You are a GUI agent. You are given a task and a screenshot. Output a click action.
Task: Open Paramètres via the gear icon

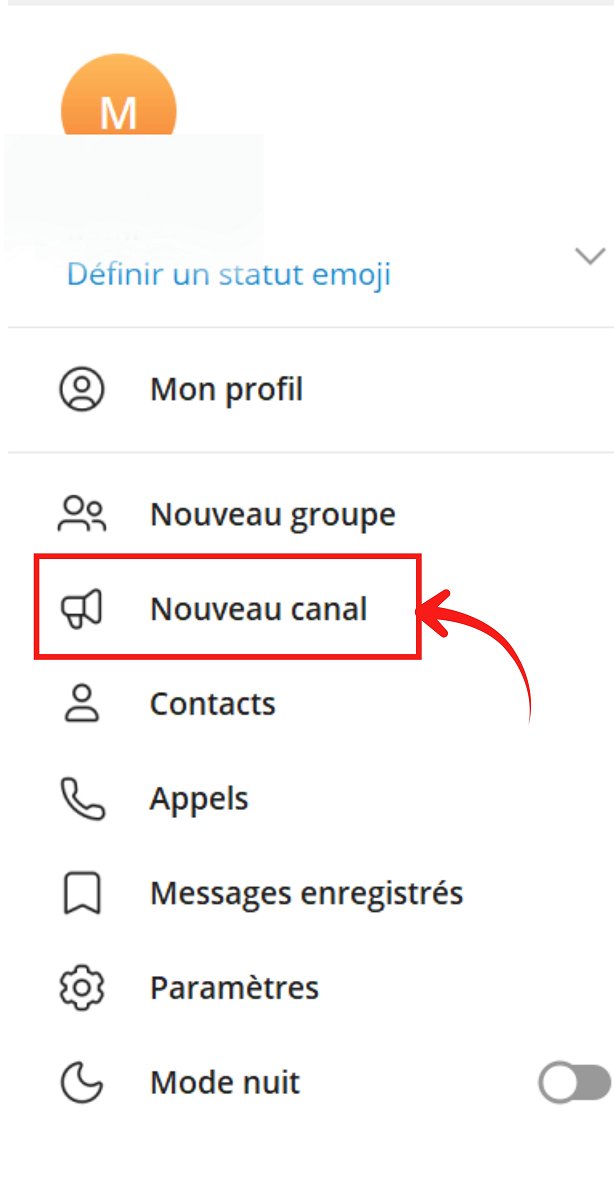click(x=82, y=987)
